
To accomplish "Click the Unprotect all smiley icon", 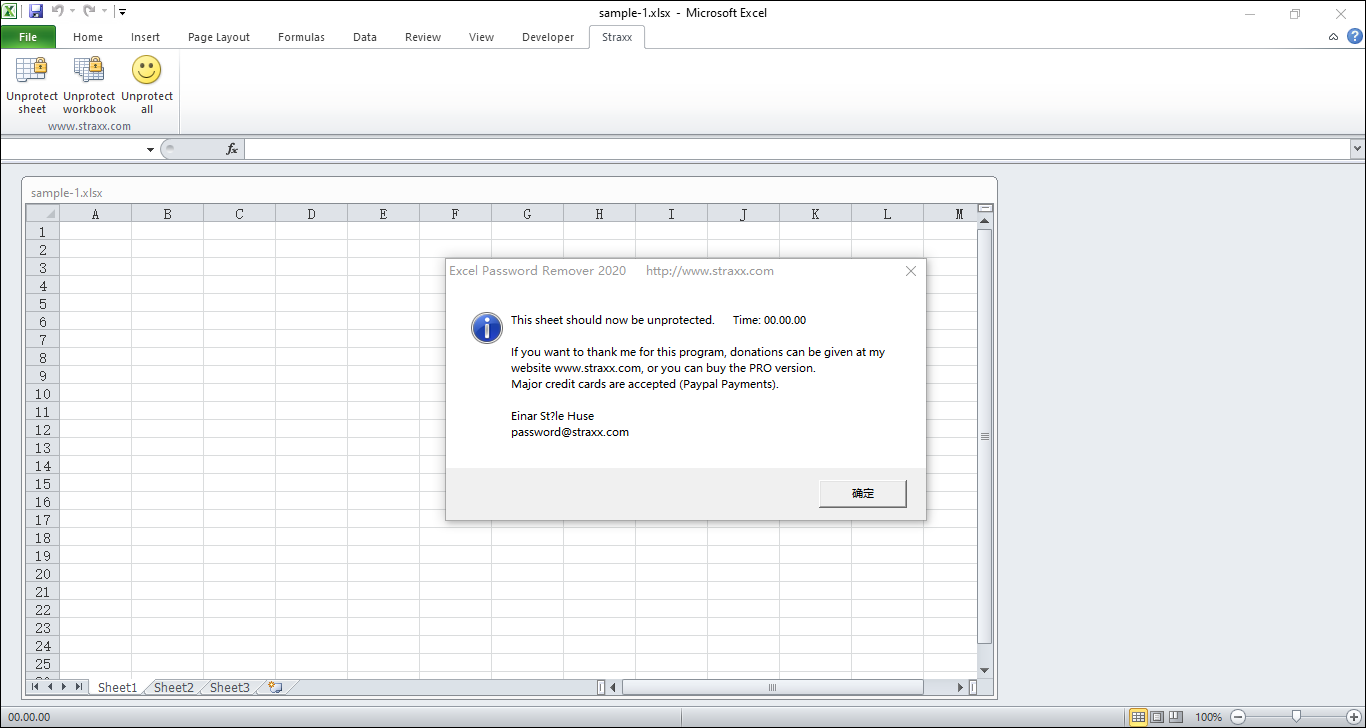I will (147, 70).
